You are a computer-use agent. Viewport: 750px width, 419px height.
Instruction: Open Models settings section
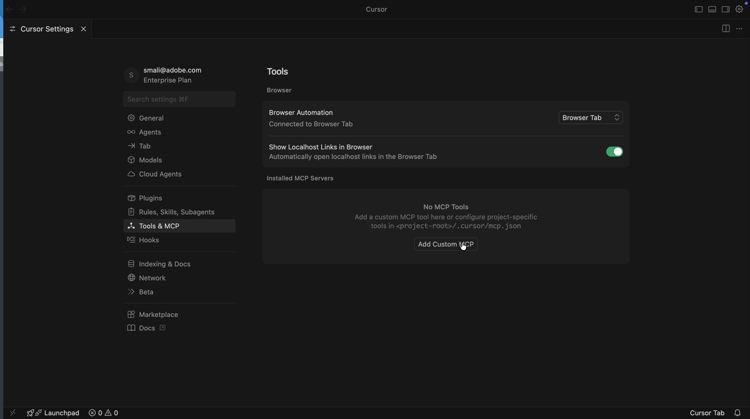pyautogui.click(x=179, y=160)
